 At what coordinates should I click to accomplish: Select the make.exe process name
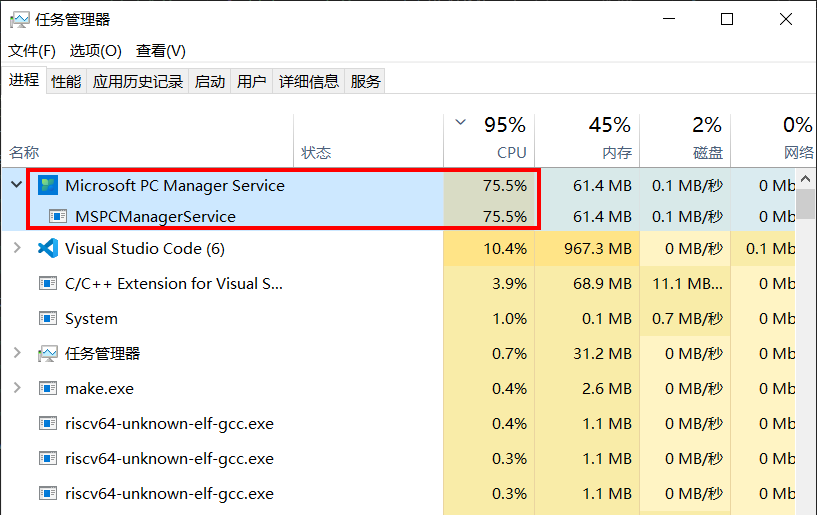point(99,388)
